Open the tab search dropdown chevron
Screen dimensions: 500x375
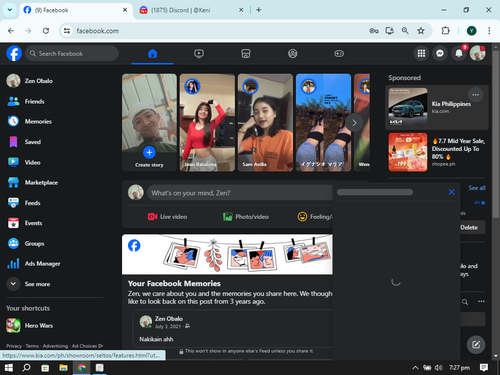click(x=10, y=10)
